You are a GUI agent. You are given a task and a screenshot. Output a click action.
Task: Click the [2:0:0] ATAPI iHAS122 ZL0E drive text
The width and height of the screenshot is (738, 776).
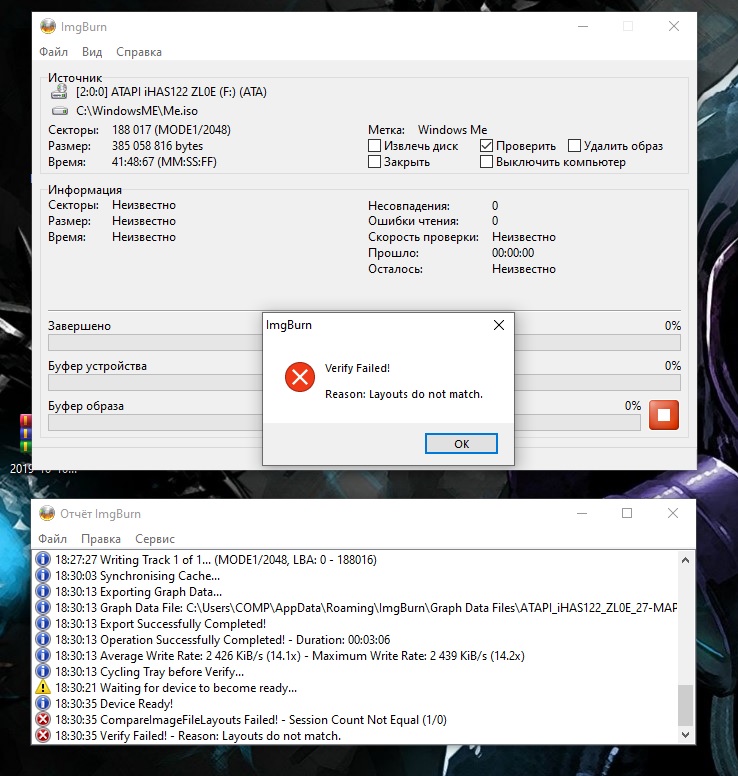click(171, 92)
